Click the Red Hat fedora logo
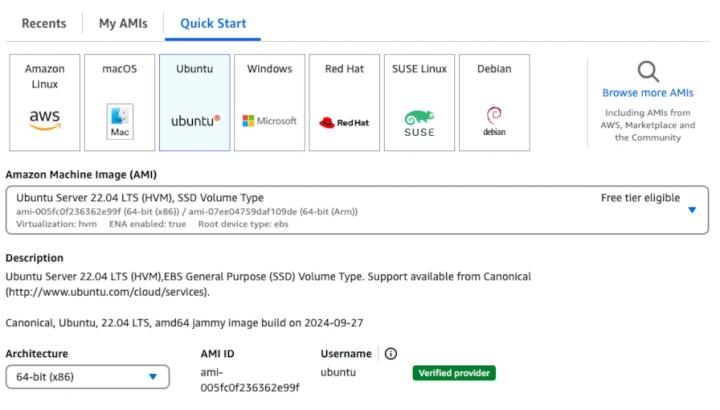This screenshot has width=720, height=410. point(344,123)
